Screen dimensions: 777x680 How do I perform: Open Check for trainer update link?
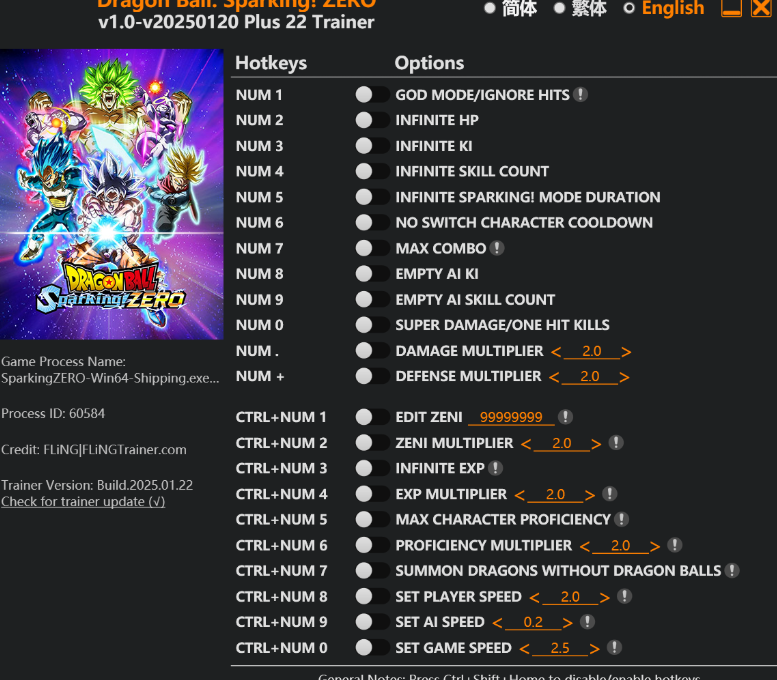coord(83,502)
